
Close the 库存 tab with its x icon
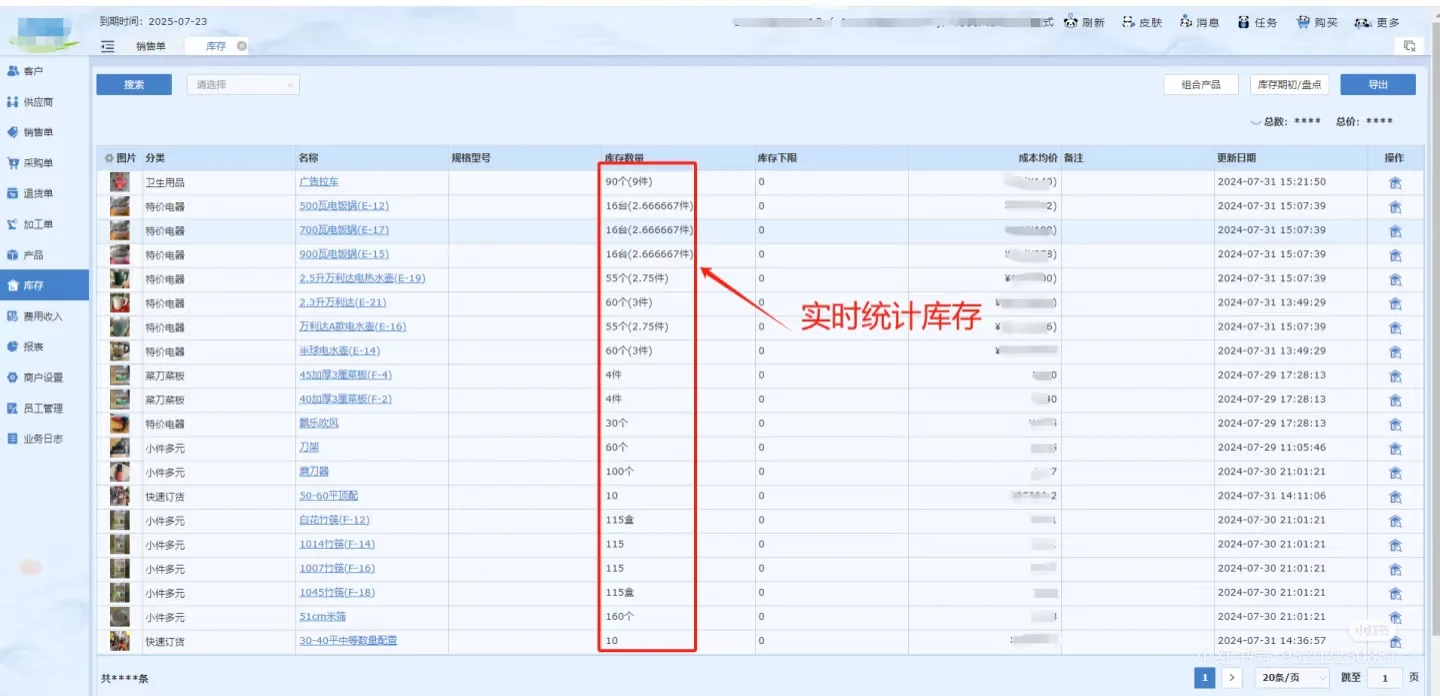(x=242, y=46)
